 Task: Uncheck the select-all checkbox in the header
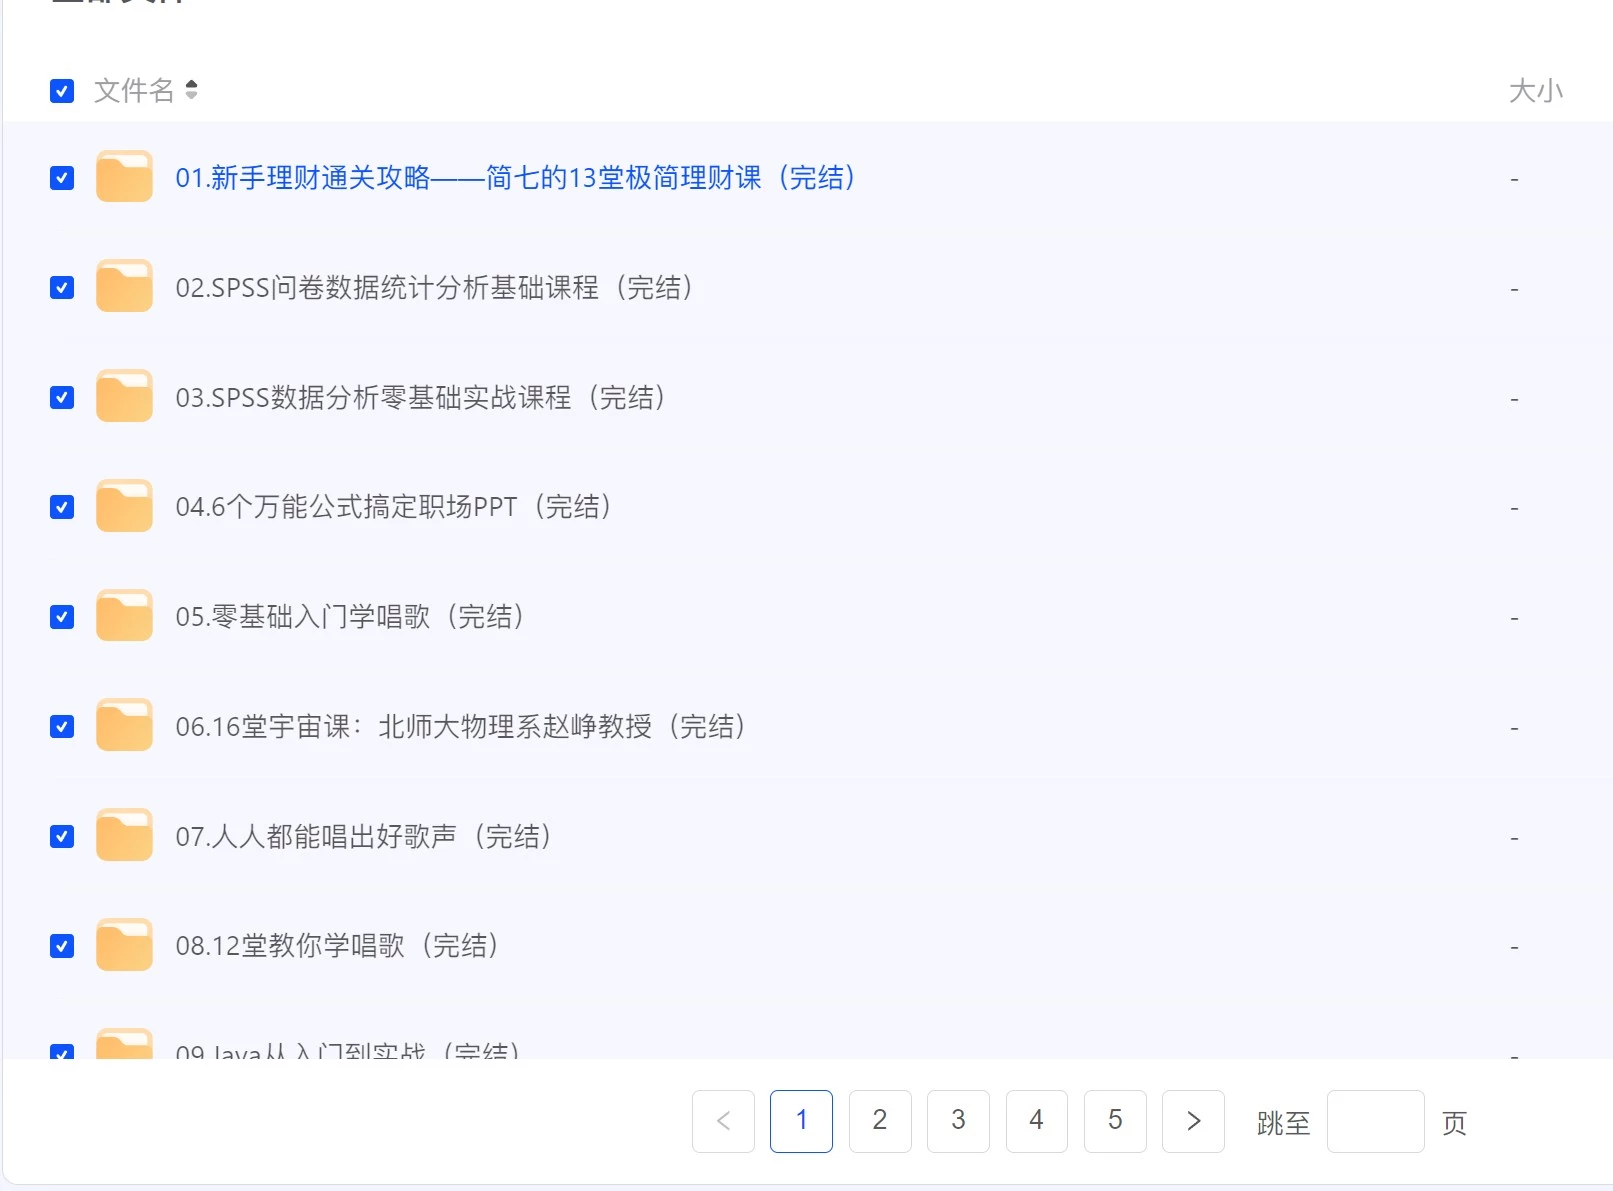(61, 90)
